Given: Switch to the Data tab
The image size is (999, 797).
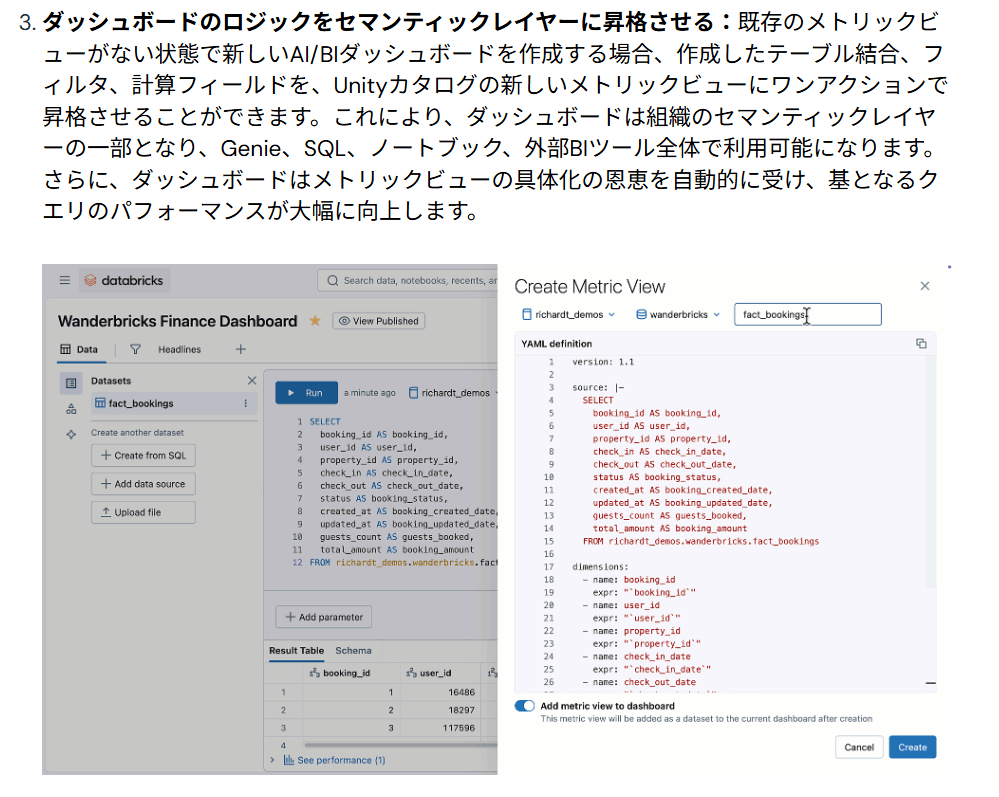Looking at the screenshot, I should pos(80,349).
